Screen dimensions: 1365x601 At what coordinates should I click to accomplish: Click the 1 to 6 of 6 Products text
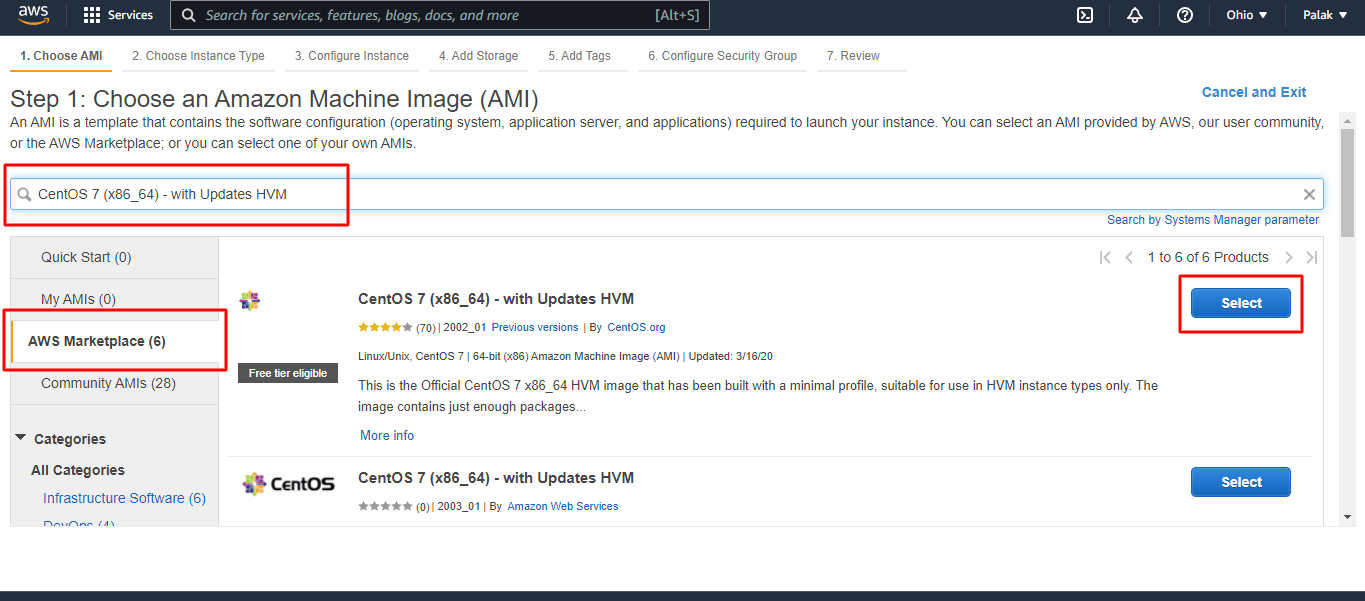[x=1208, y=257]
